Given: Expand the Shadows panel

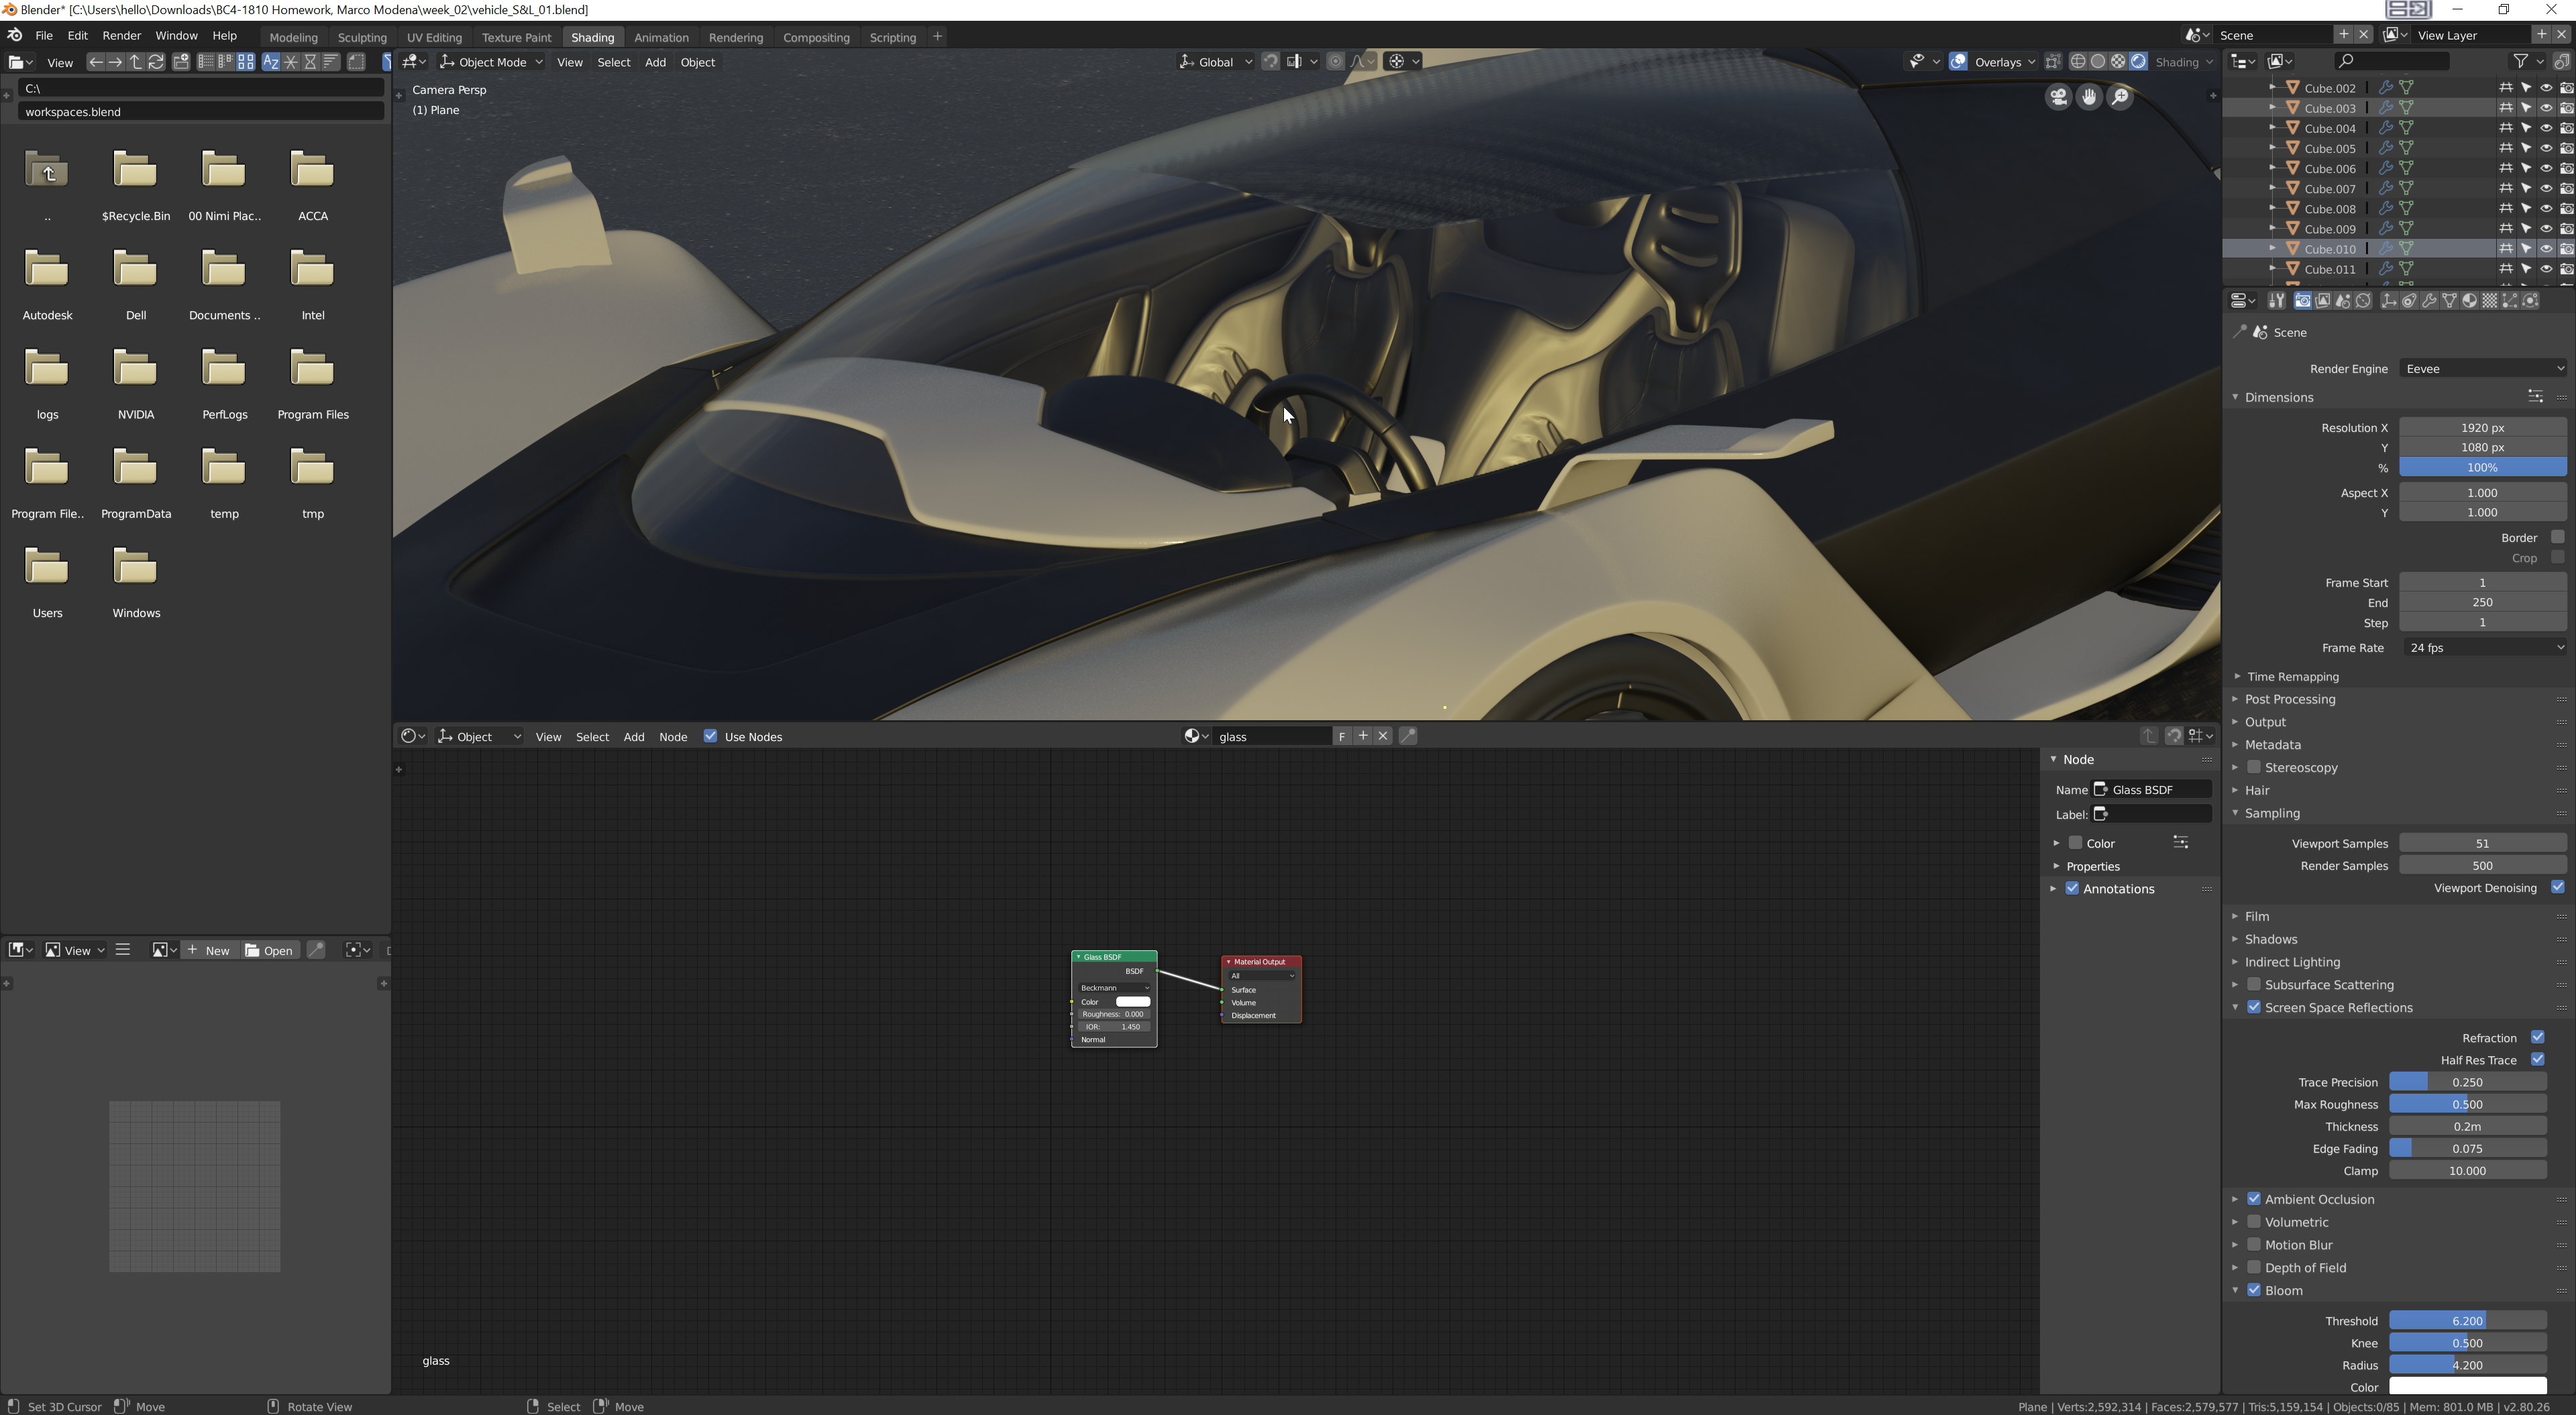Looking at the screenshot, I should point(2271,939).
